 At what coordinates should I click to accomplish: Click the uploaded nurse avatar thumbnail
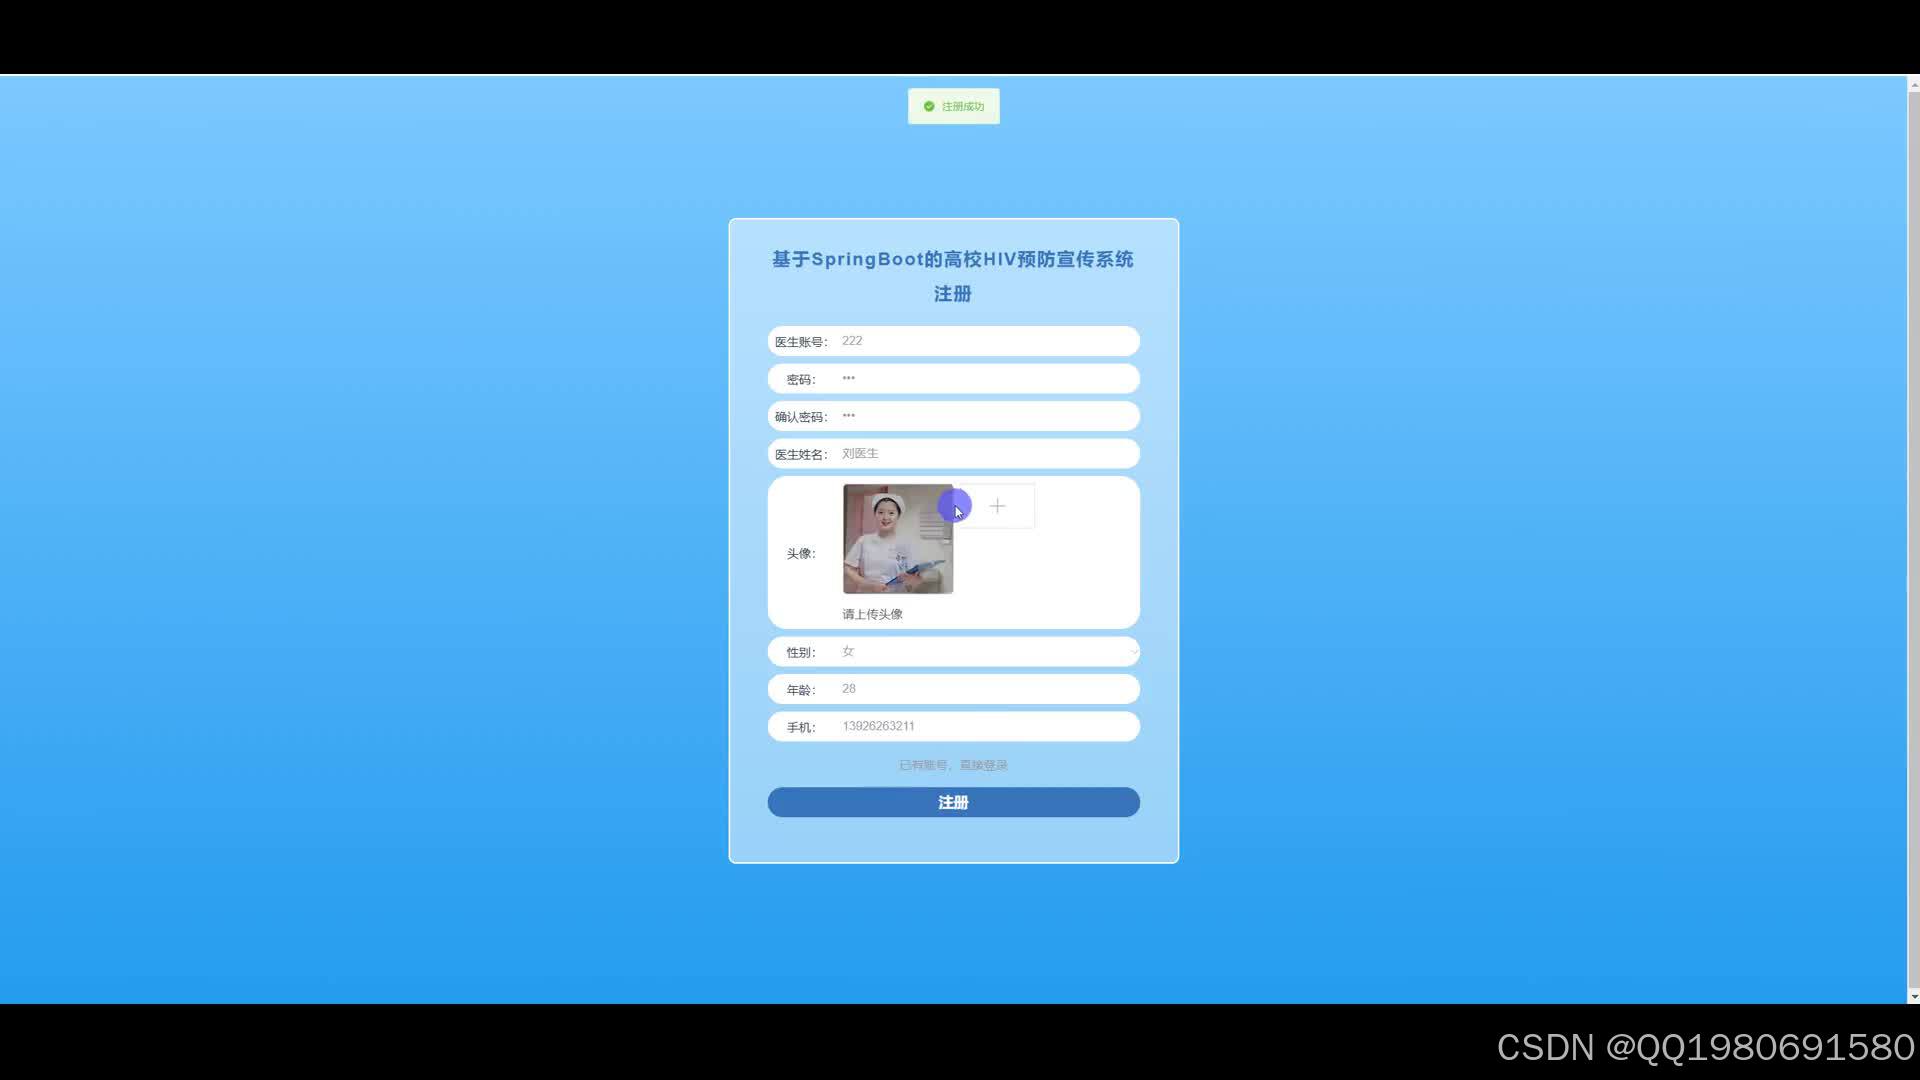coord(897,538)
